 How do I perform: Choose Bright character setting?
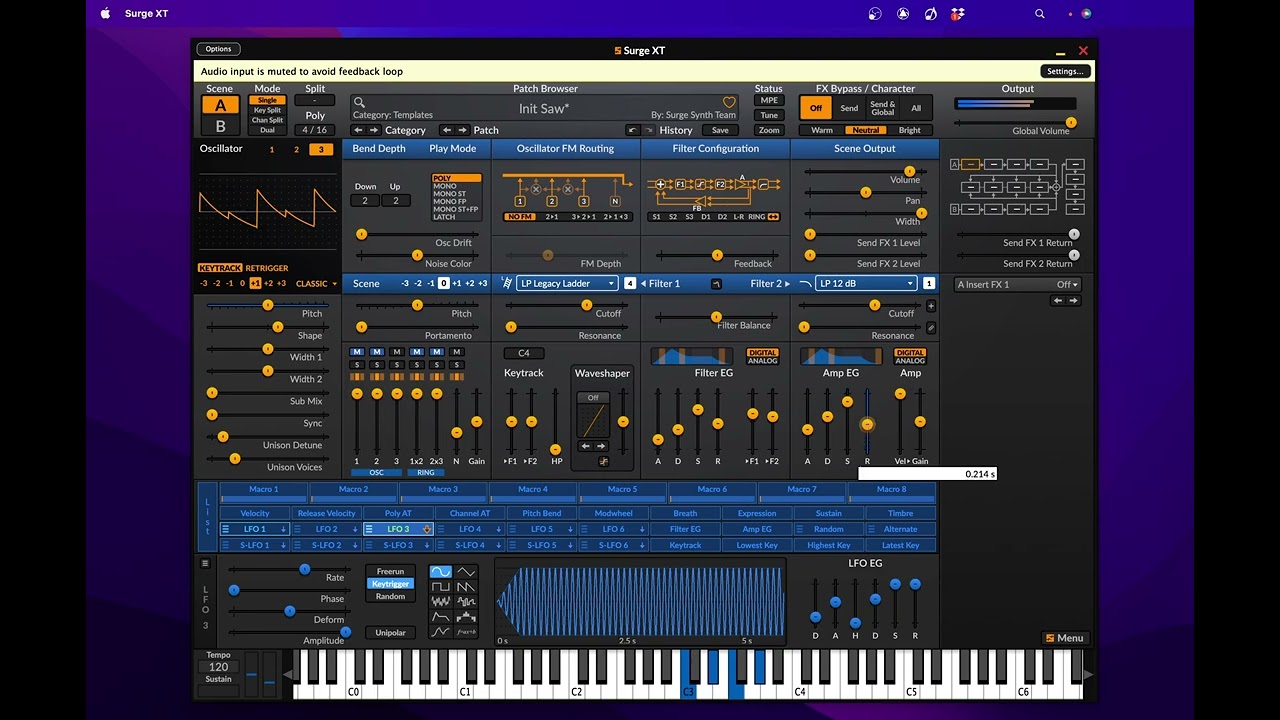pos(910,130)
